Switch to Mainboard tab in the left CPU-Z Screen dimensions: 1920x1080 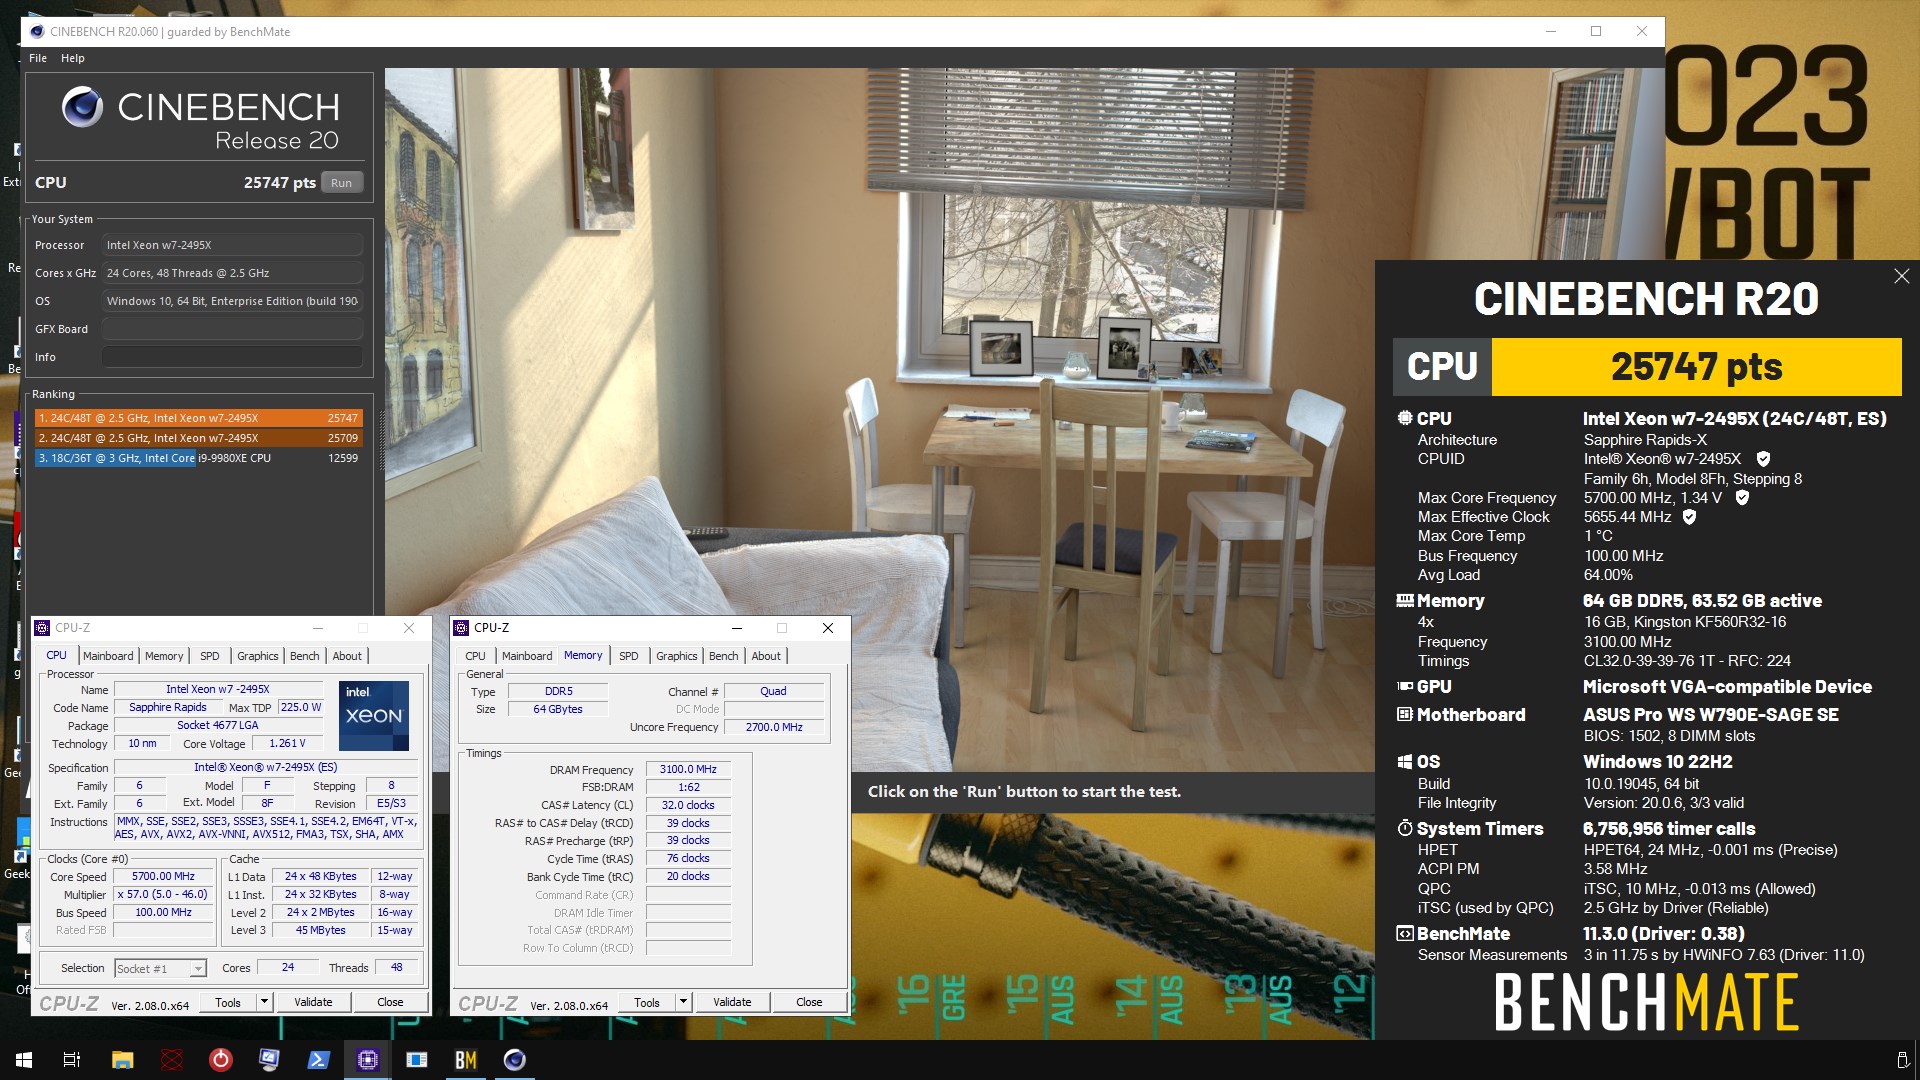pos(108,657)
